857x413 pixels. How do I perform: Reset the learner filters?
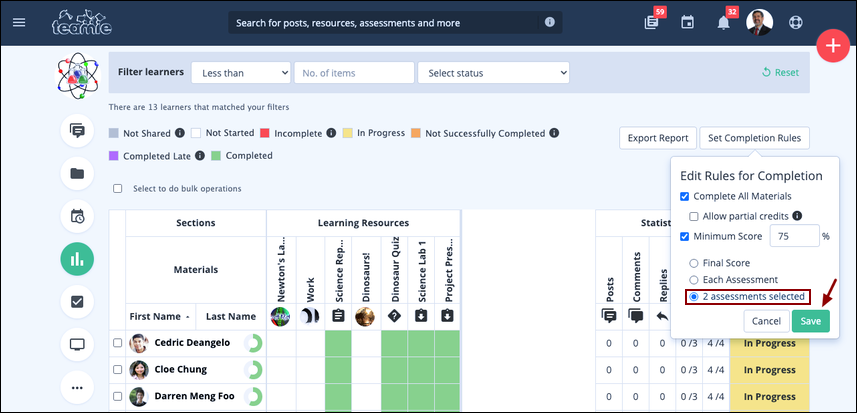click(780, 73)
